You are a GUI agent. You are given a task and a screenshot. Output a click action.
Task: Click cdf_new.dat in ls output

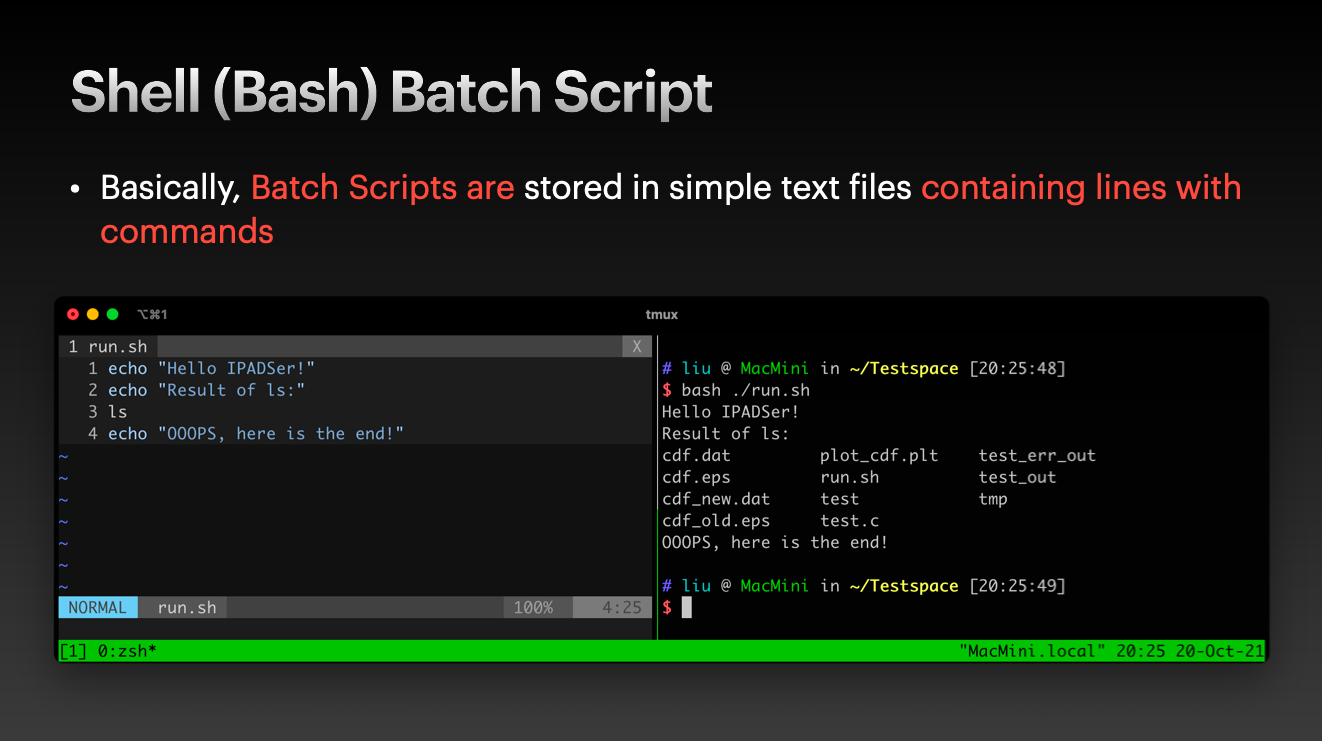(716, 499)
